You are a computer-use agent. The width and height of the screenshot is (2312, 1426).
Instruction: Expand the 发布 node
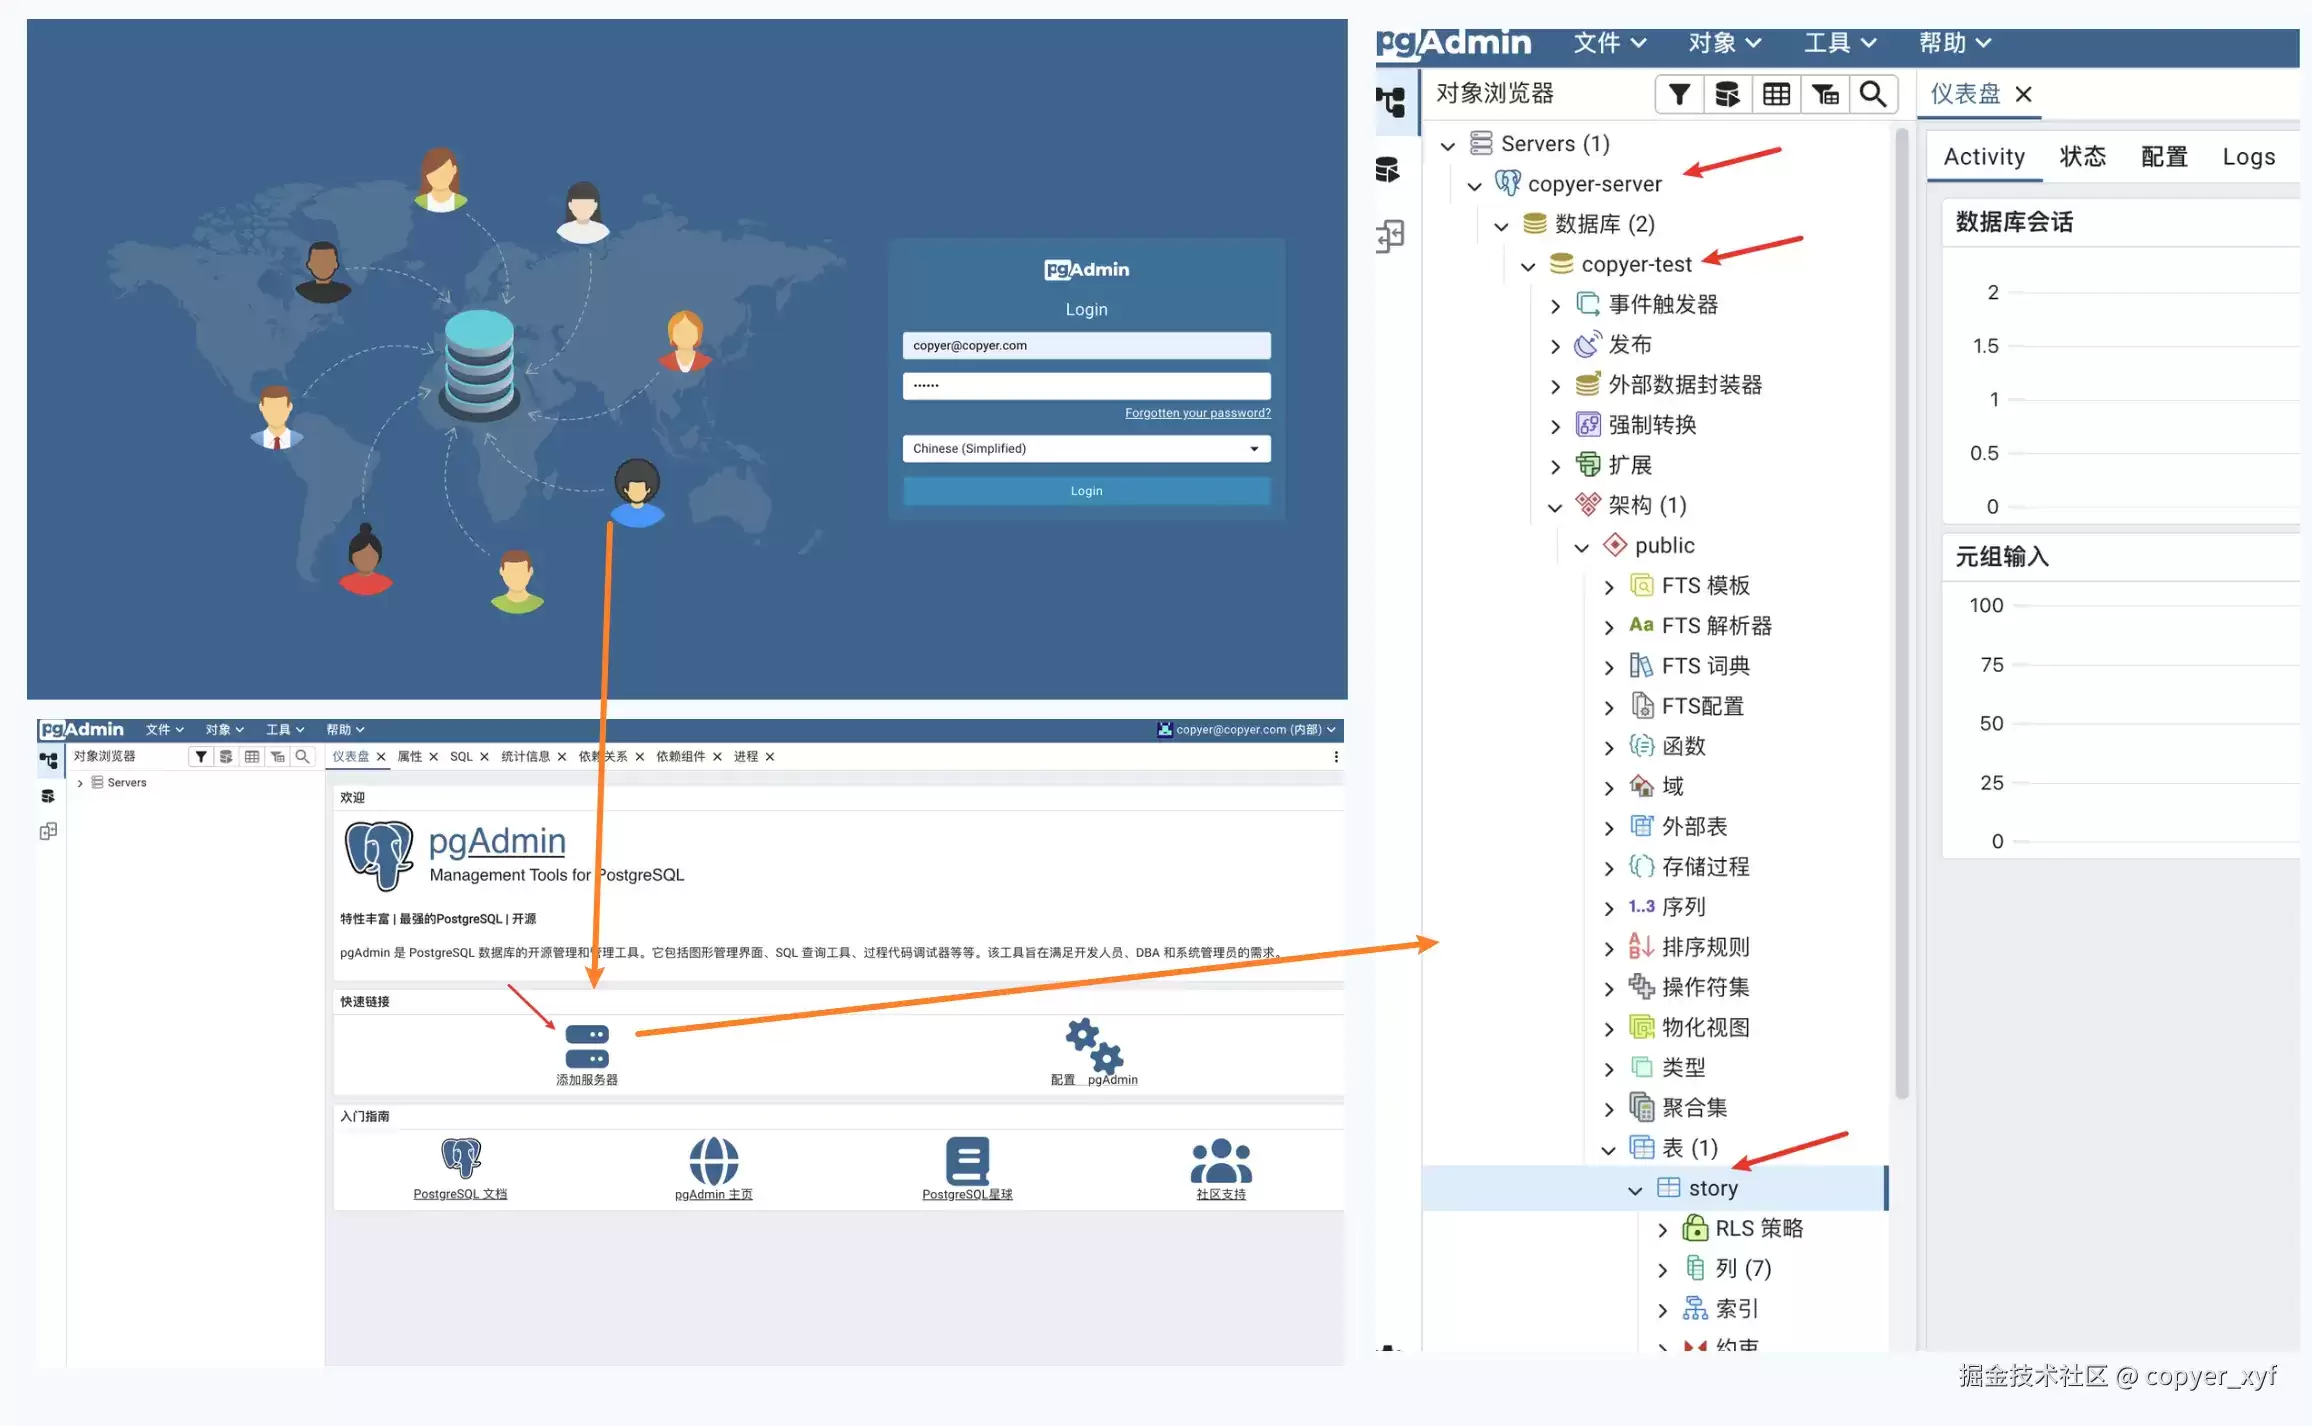click(x=1555, y=347)
